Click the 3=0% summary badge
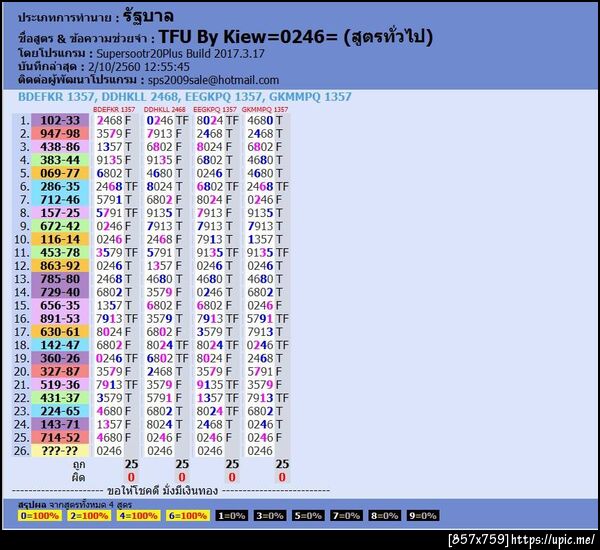Viewport: 600px width, 550px height. pos(270,516)
